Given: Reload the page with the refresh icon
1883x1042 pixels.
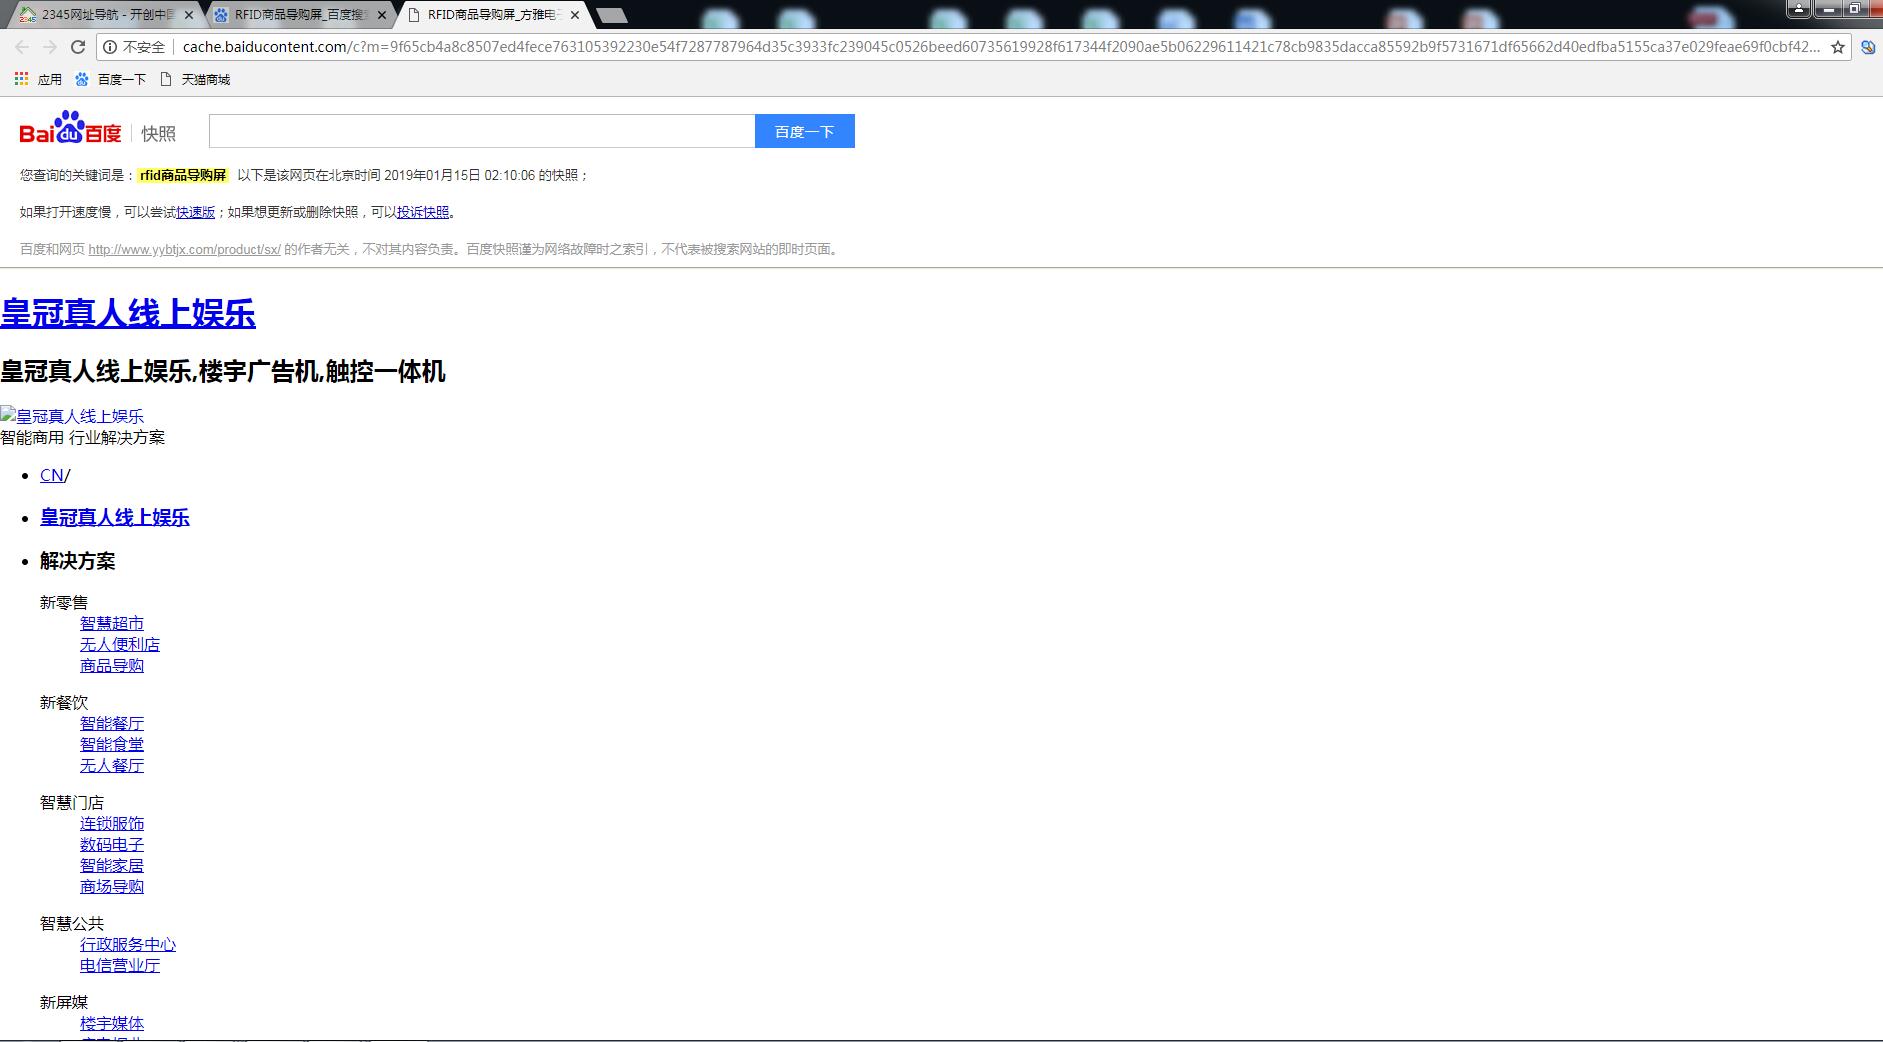Looking at the screenshot, I should [x=78, y=47].
